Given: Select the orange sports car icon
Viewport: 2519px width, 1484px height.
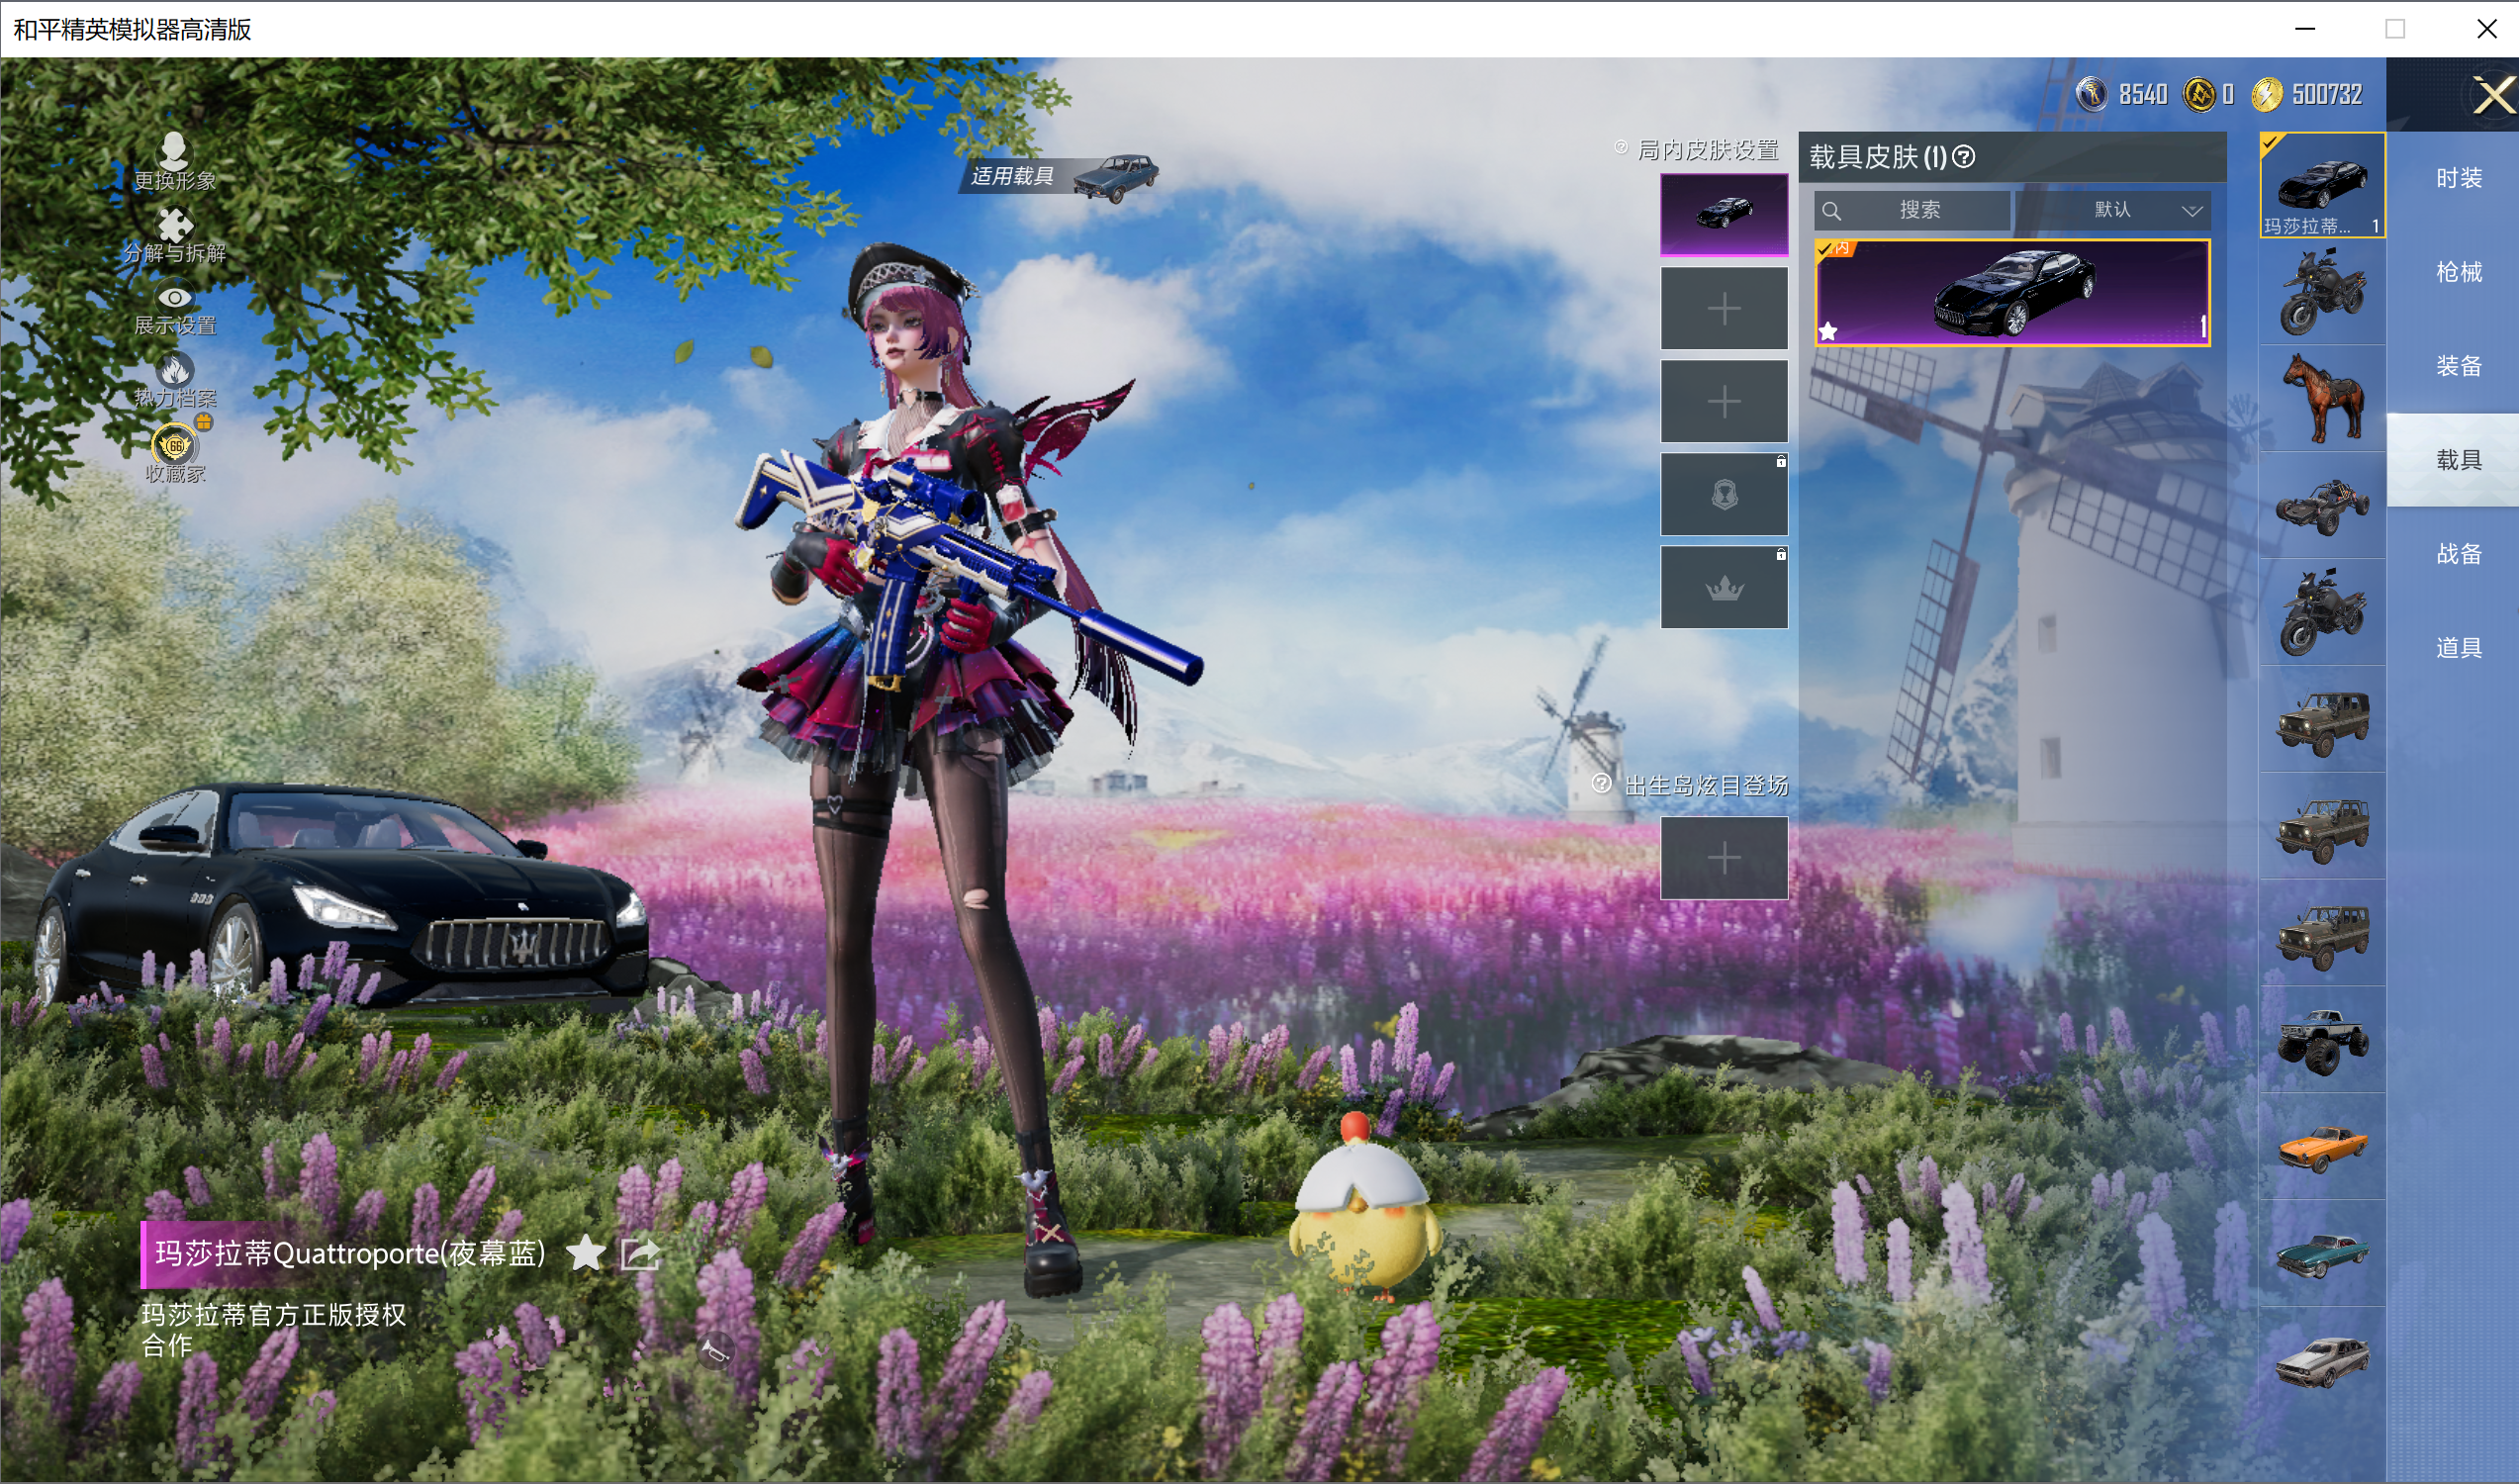Looking at the screenshot, I should click(x=2322, y=1147).
